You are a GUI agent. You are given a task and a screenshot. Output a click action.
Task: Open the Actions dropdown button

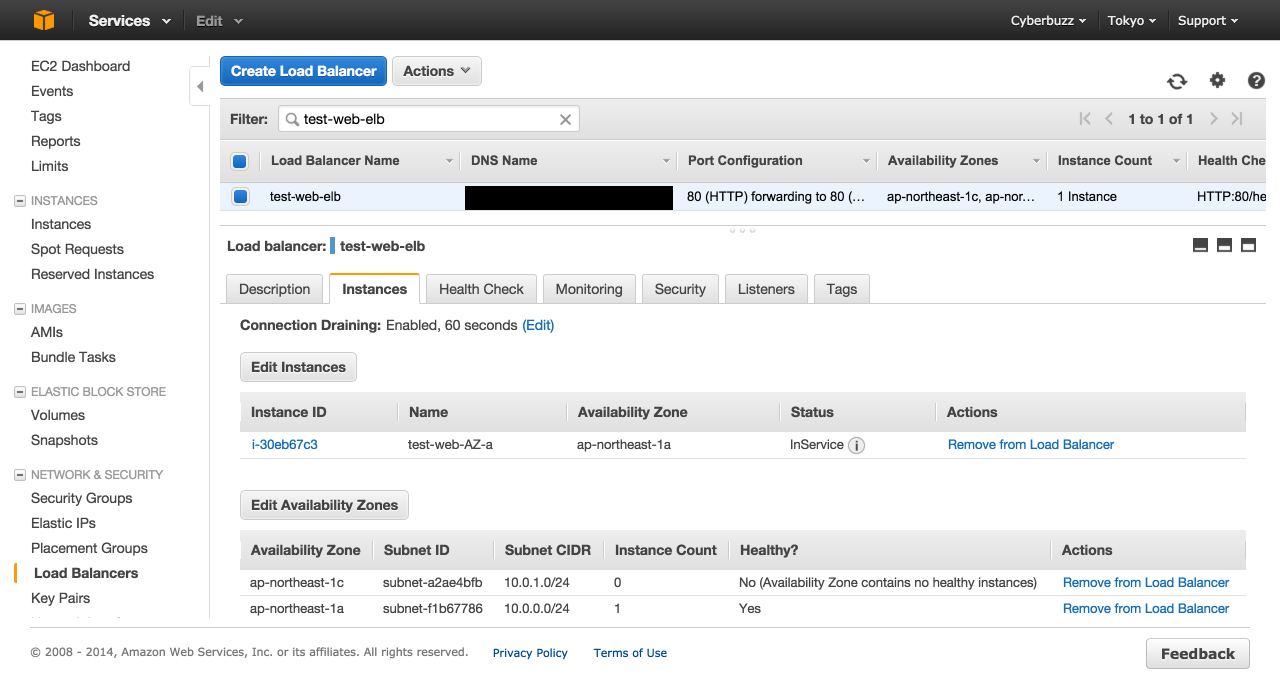point(437,71)
